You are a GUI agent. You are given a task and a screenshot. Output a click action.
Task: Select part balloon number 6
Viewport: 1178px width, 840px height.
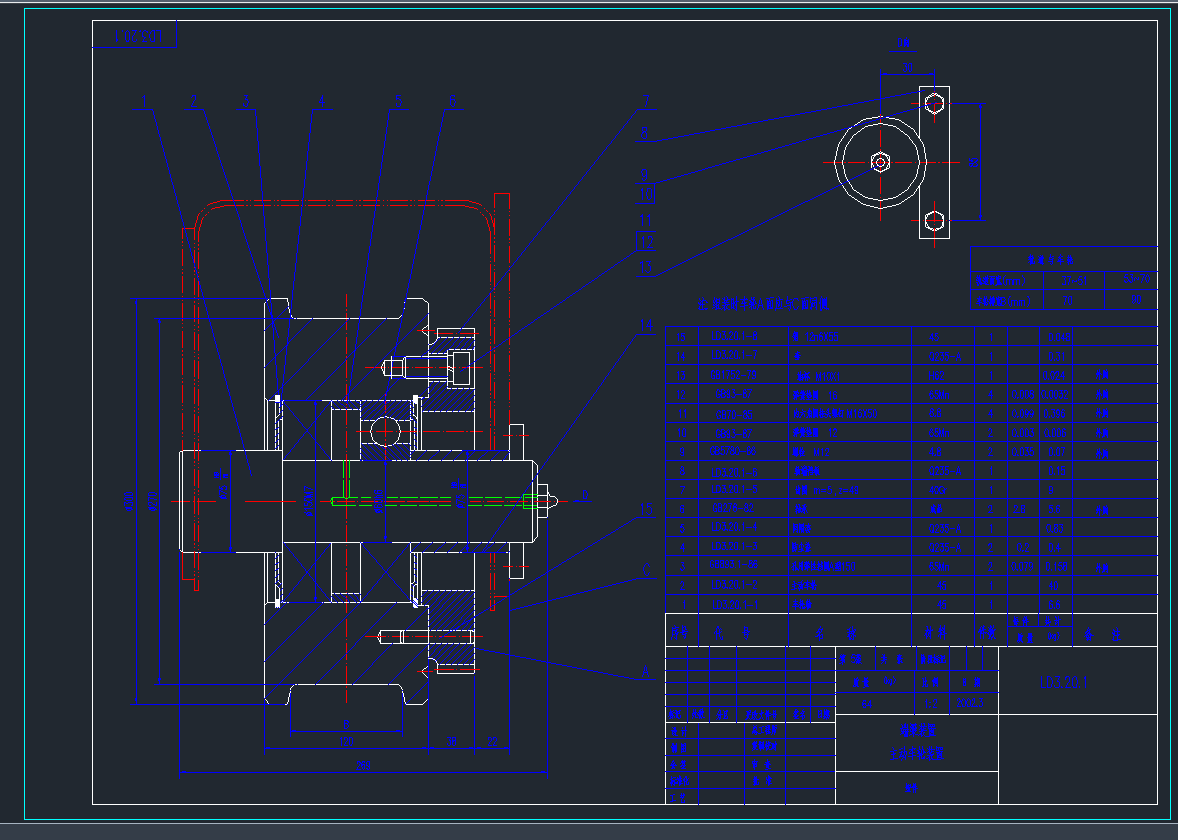click(452, 102)
